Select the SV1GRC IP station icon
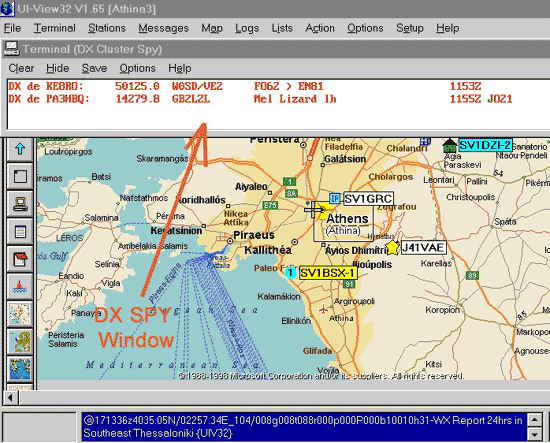The image size is (550, 443). coord(335,199)
